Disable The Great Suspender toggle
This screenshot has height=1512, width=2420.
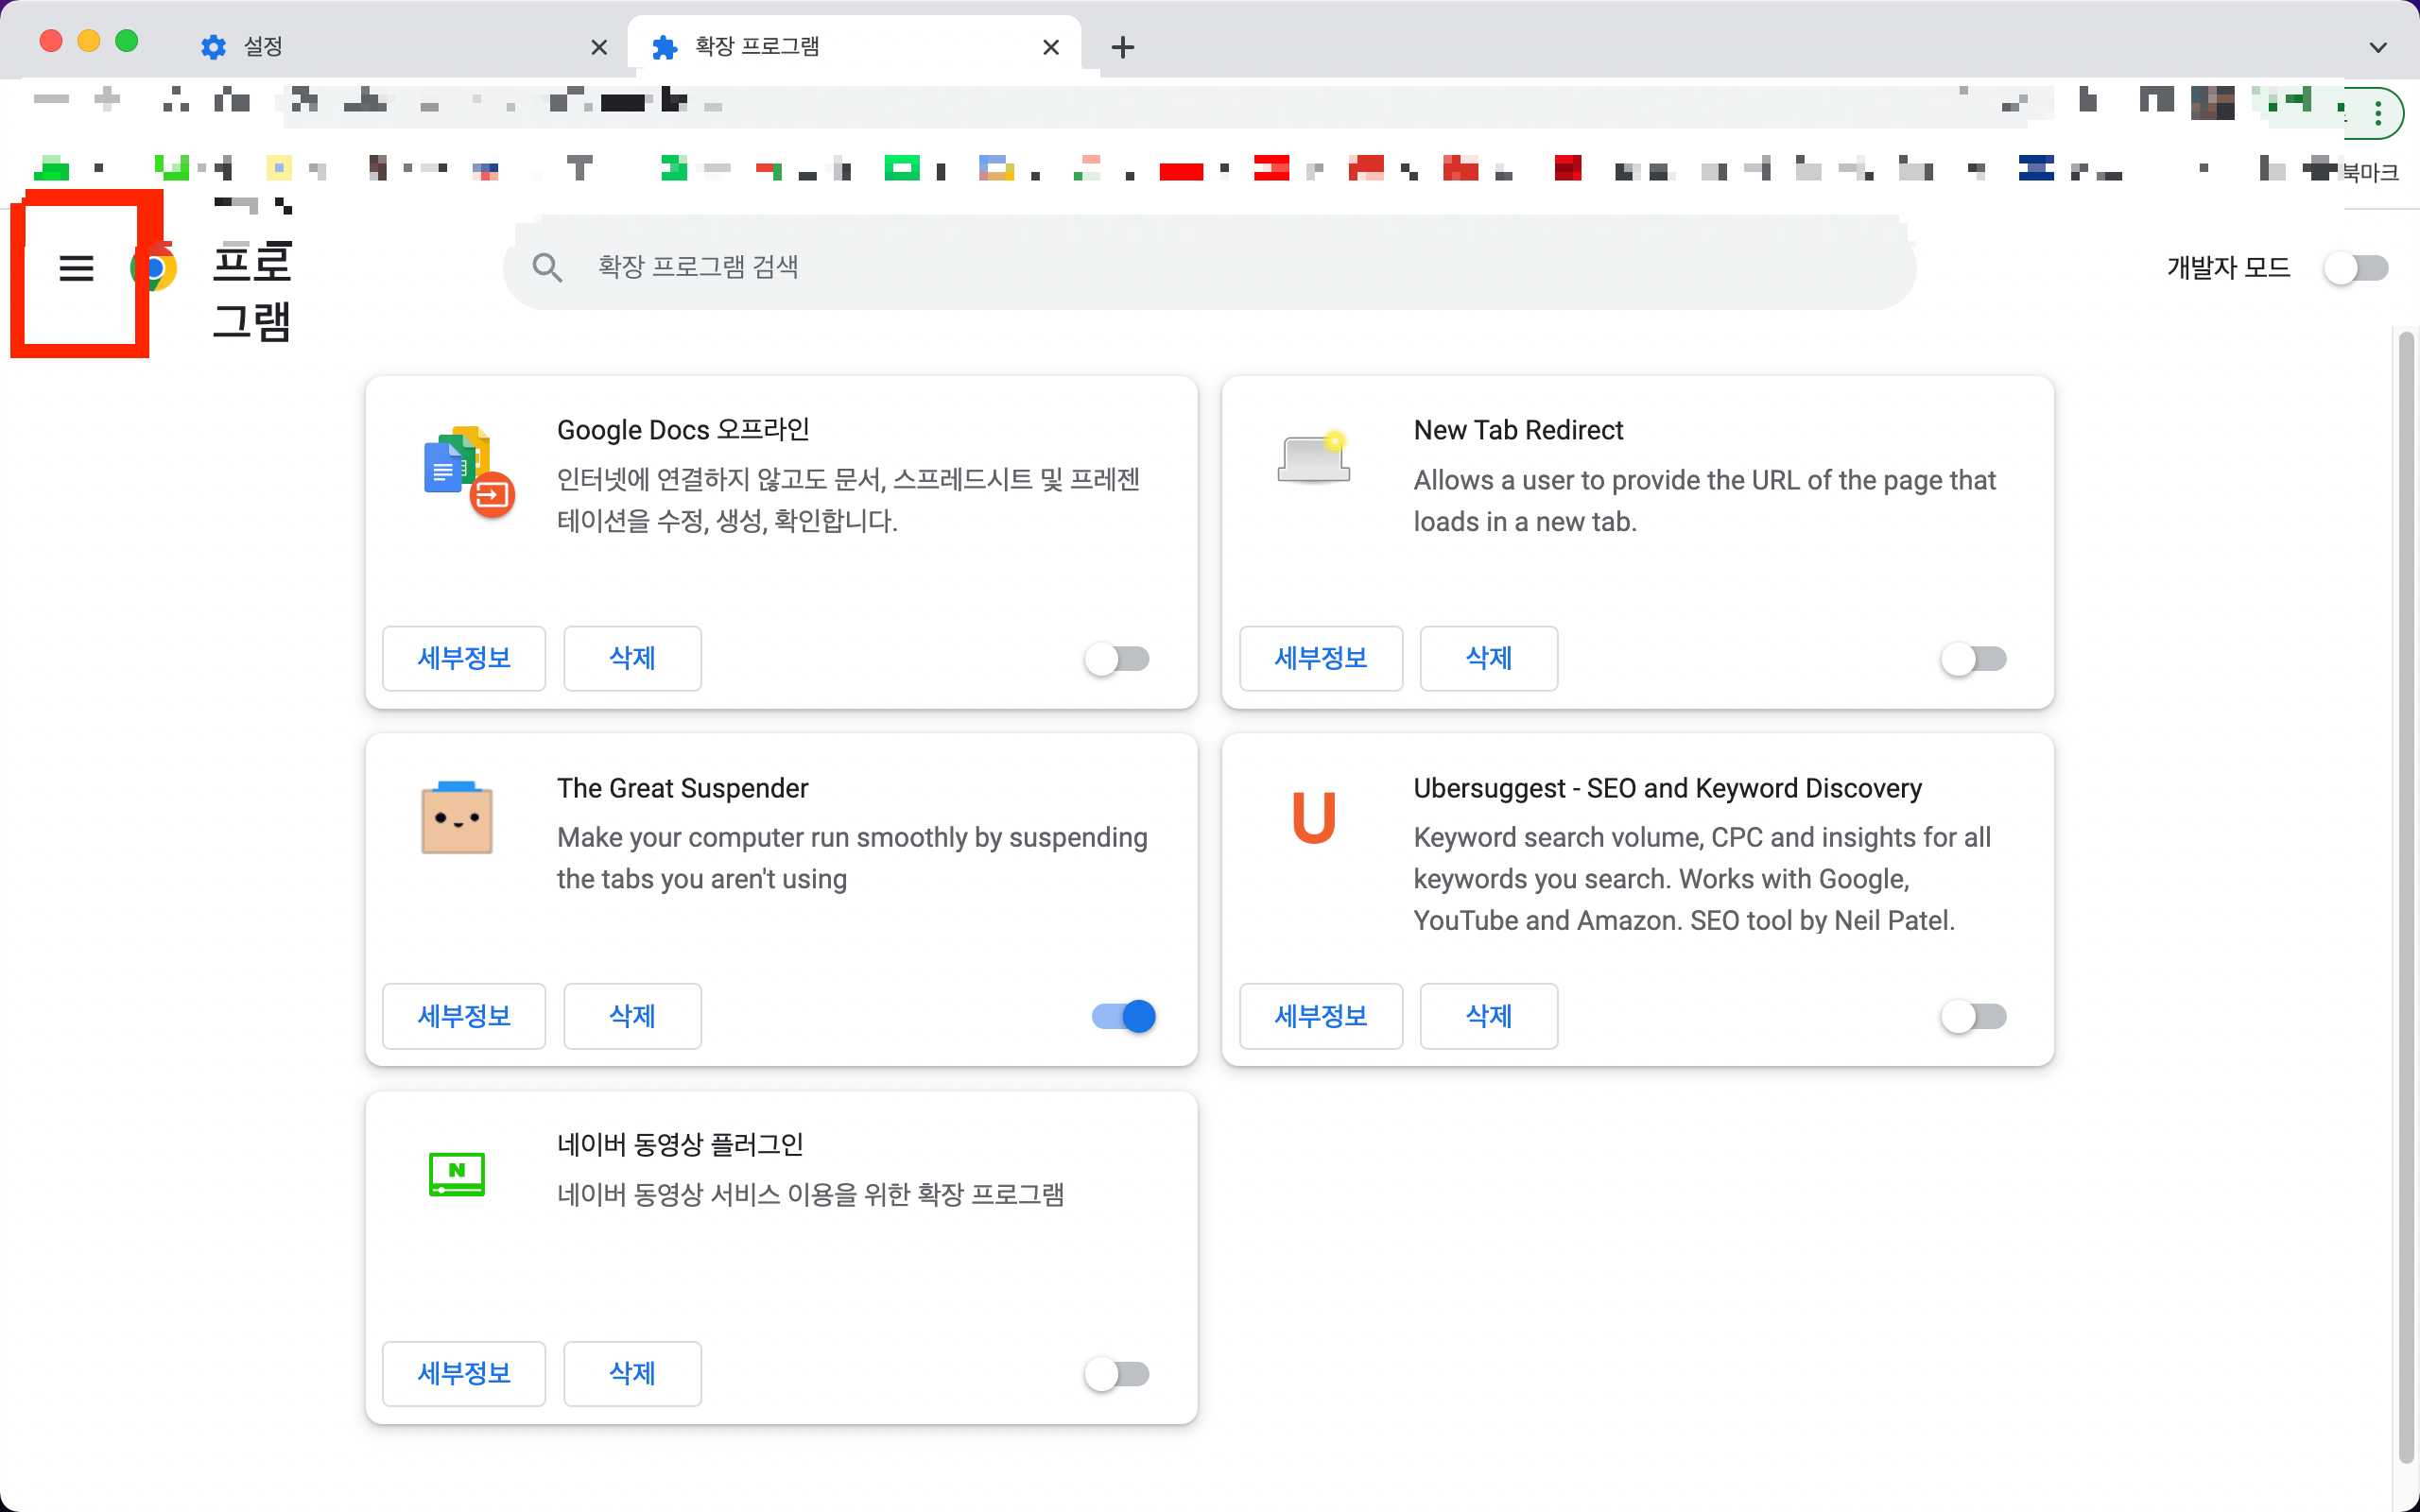(x=1123, y=1016)
